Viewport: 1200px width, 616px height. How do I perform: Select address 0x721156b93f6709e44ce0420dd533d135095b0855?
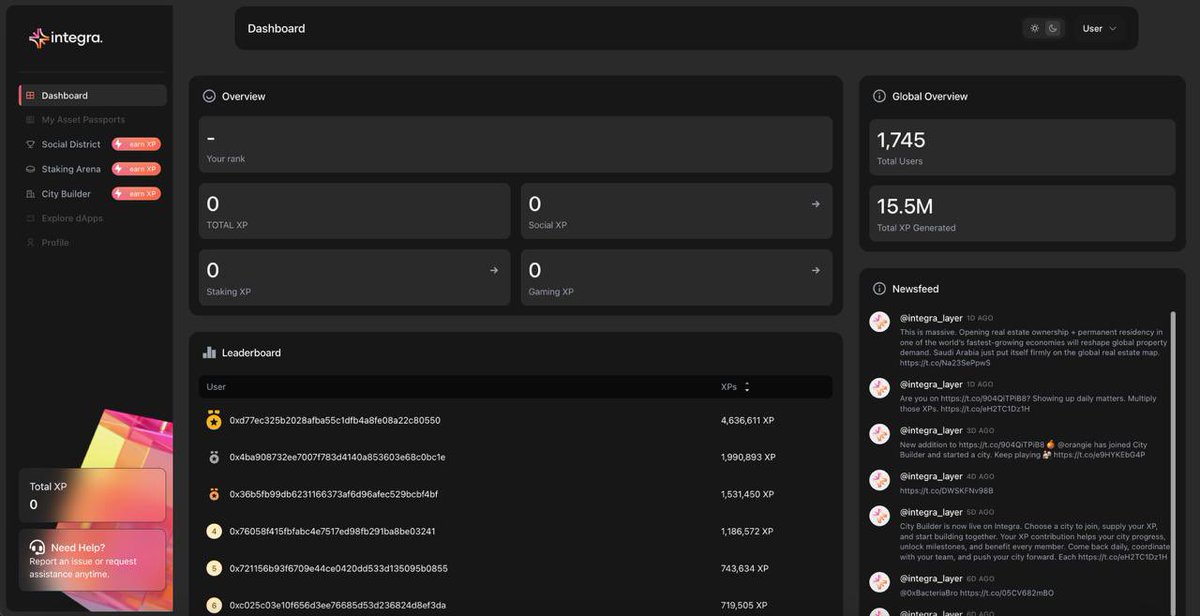tap(338, 568)
